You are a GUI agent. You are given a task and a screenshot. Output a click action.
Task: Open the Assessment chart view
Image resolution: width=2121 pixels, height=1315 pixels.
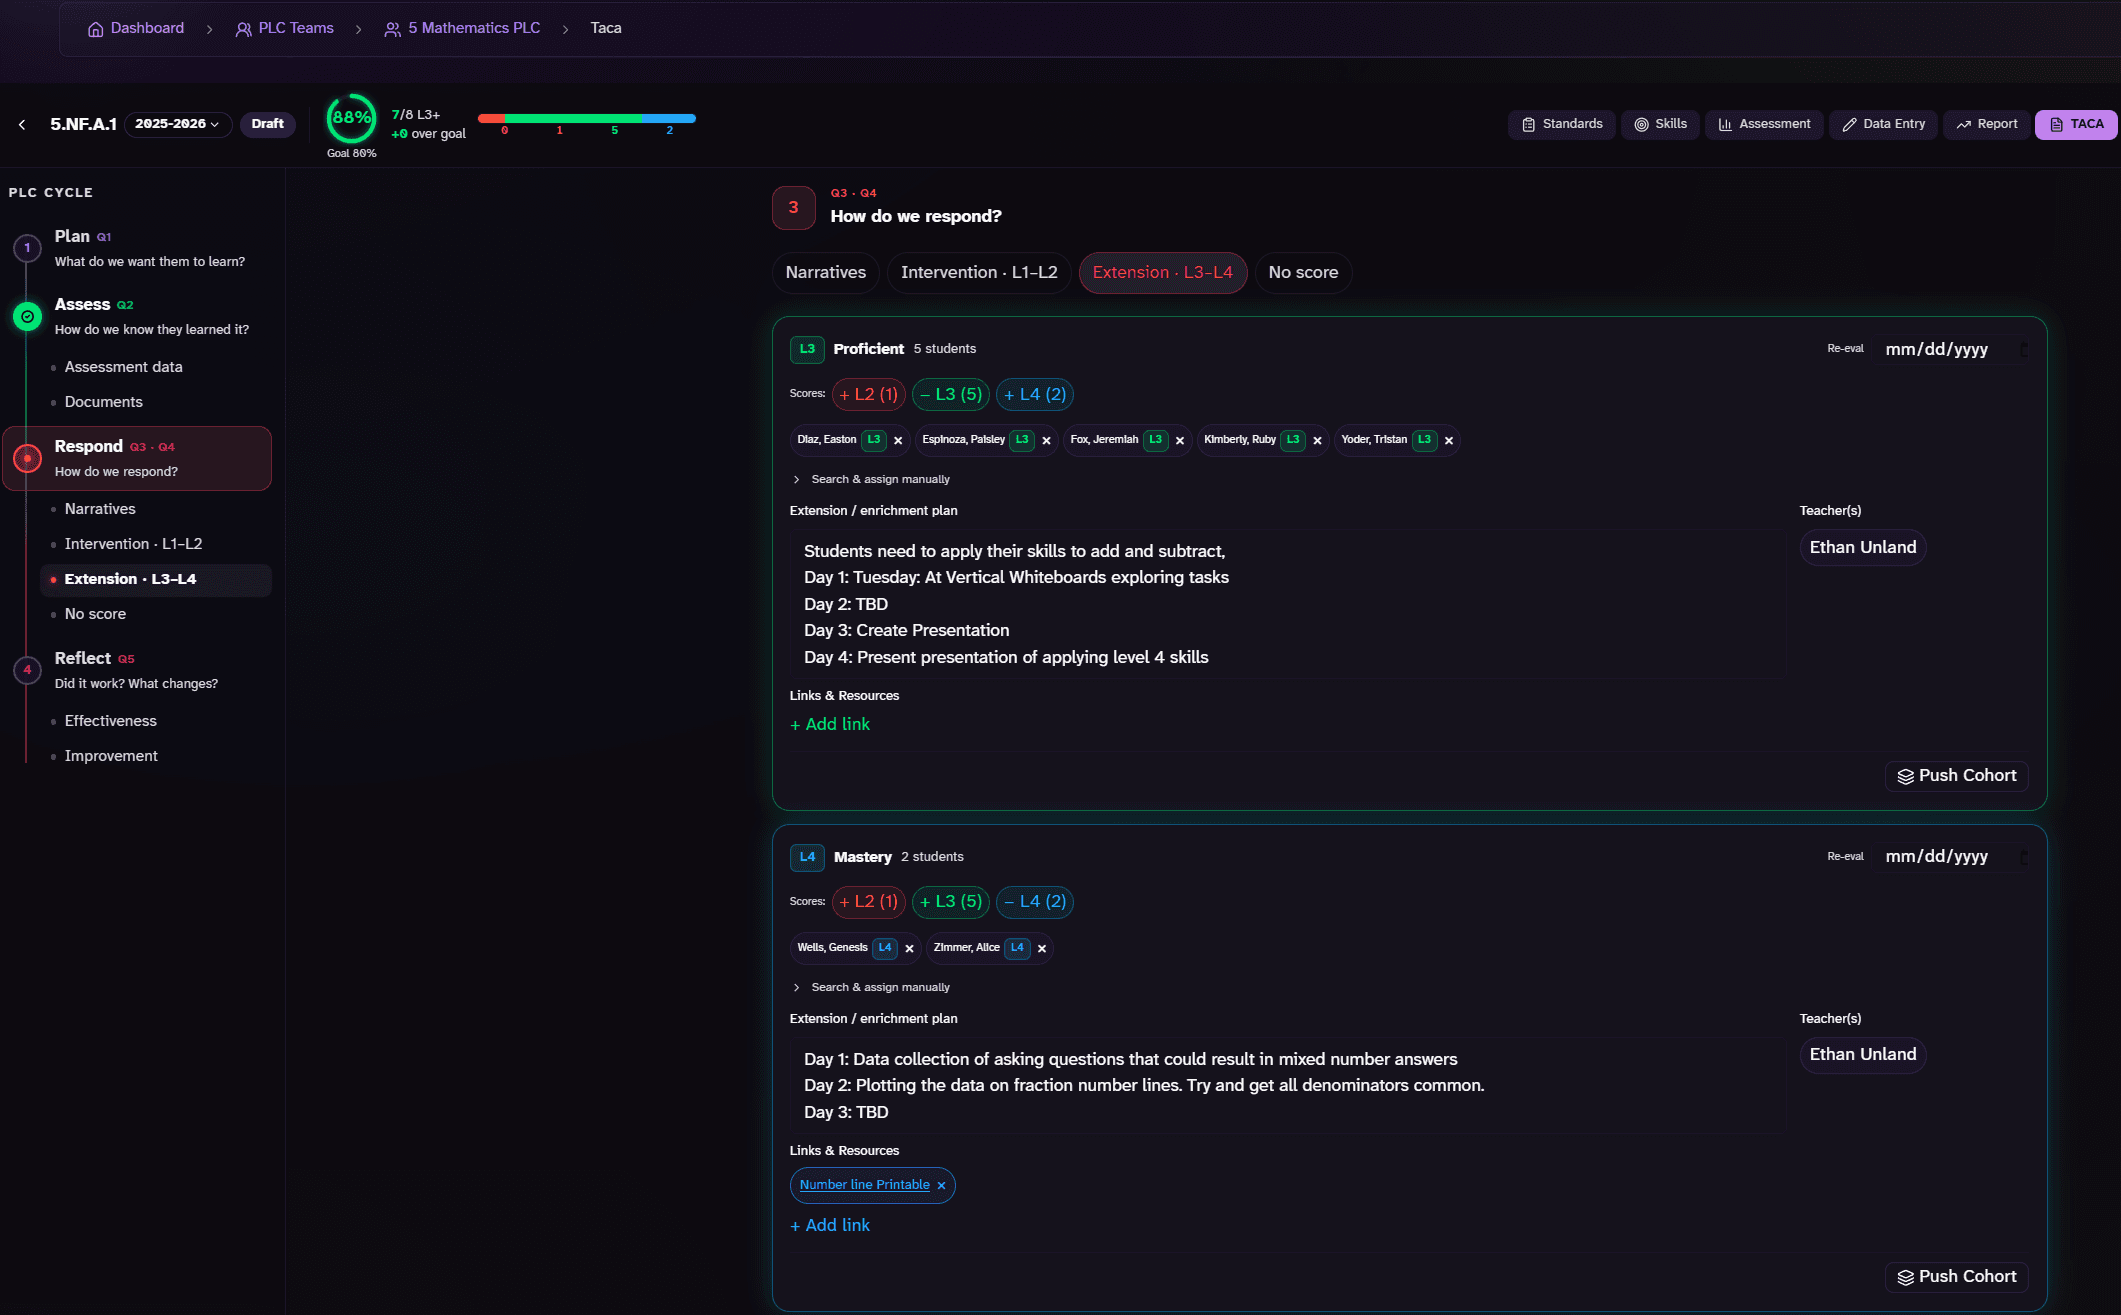pyautogui.click(x=1764, y=124)
